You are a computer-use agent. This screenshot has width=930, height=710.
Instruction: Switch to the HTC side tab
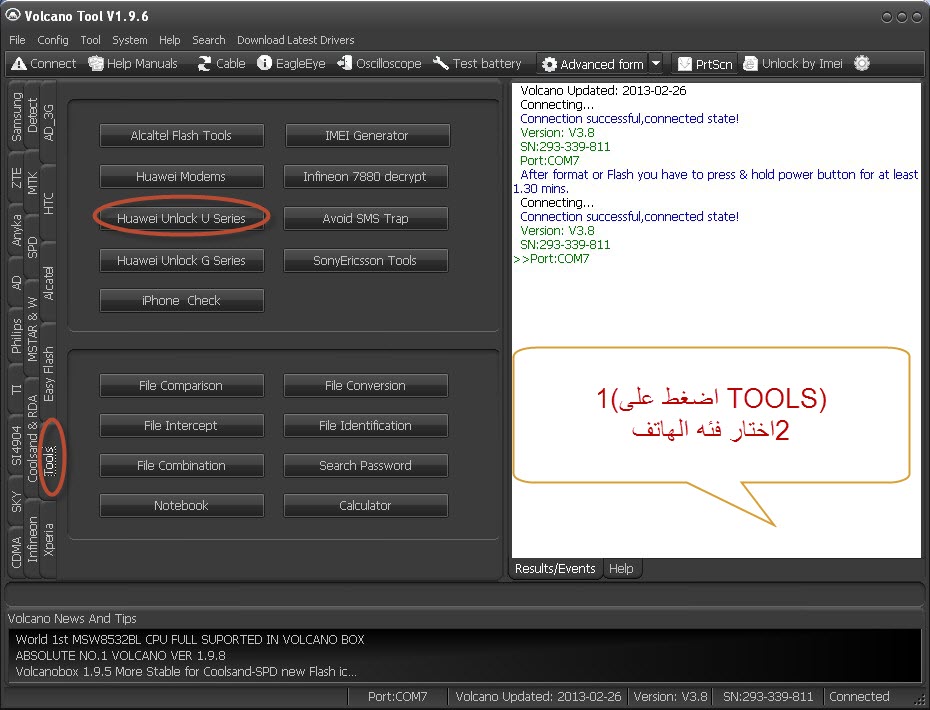[x=48, y=203]
